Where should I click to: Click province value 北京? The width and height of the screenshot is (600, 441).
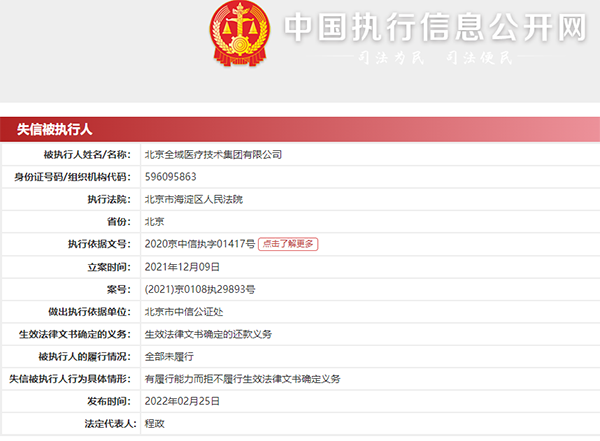click(155, 222)
